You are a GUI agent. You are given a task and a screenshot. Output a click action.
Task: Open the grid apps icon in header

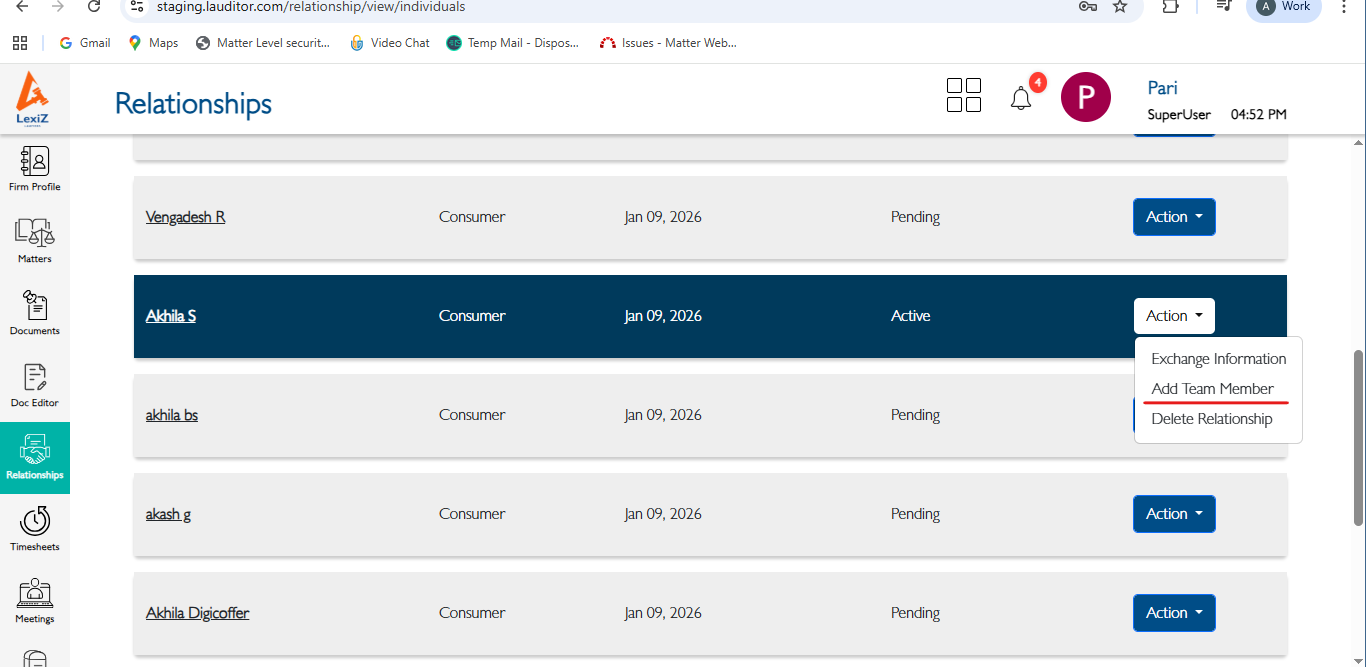pos(964,95)
